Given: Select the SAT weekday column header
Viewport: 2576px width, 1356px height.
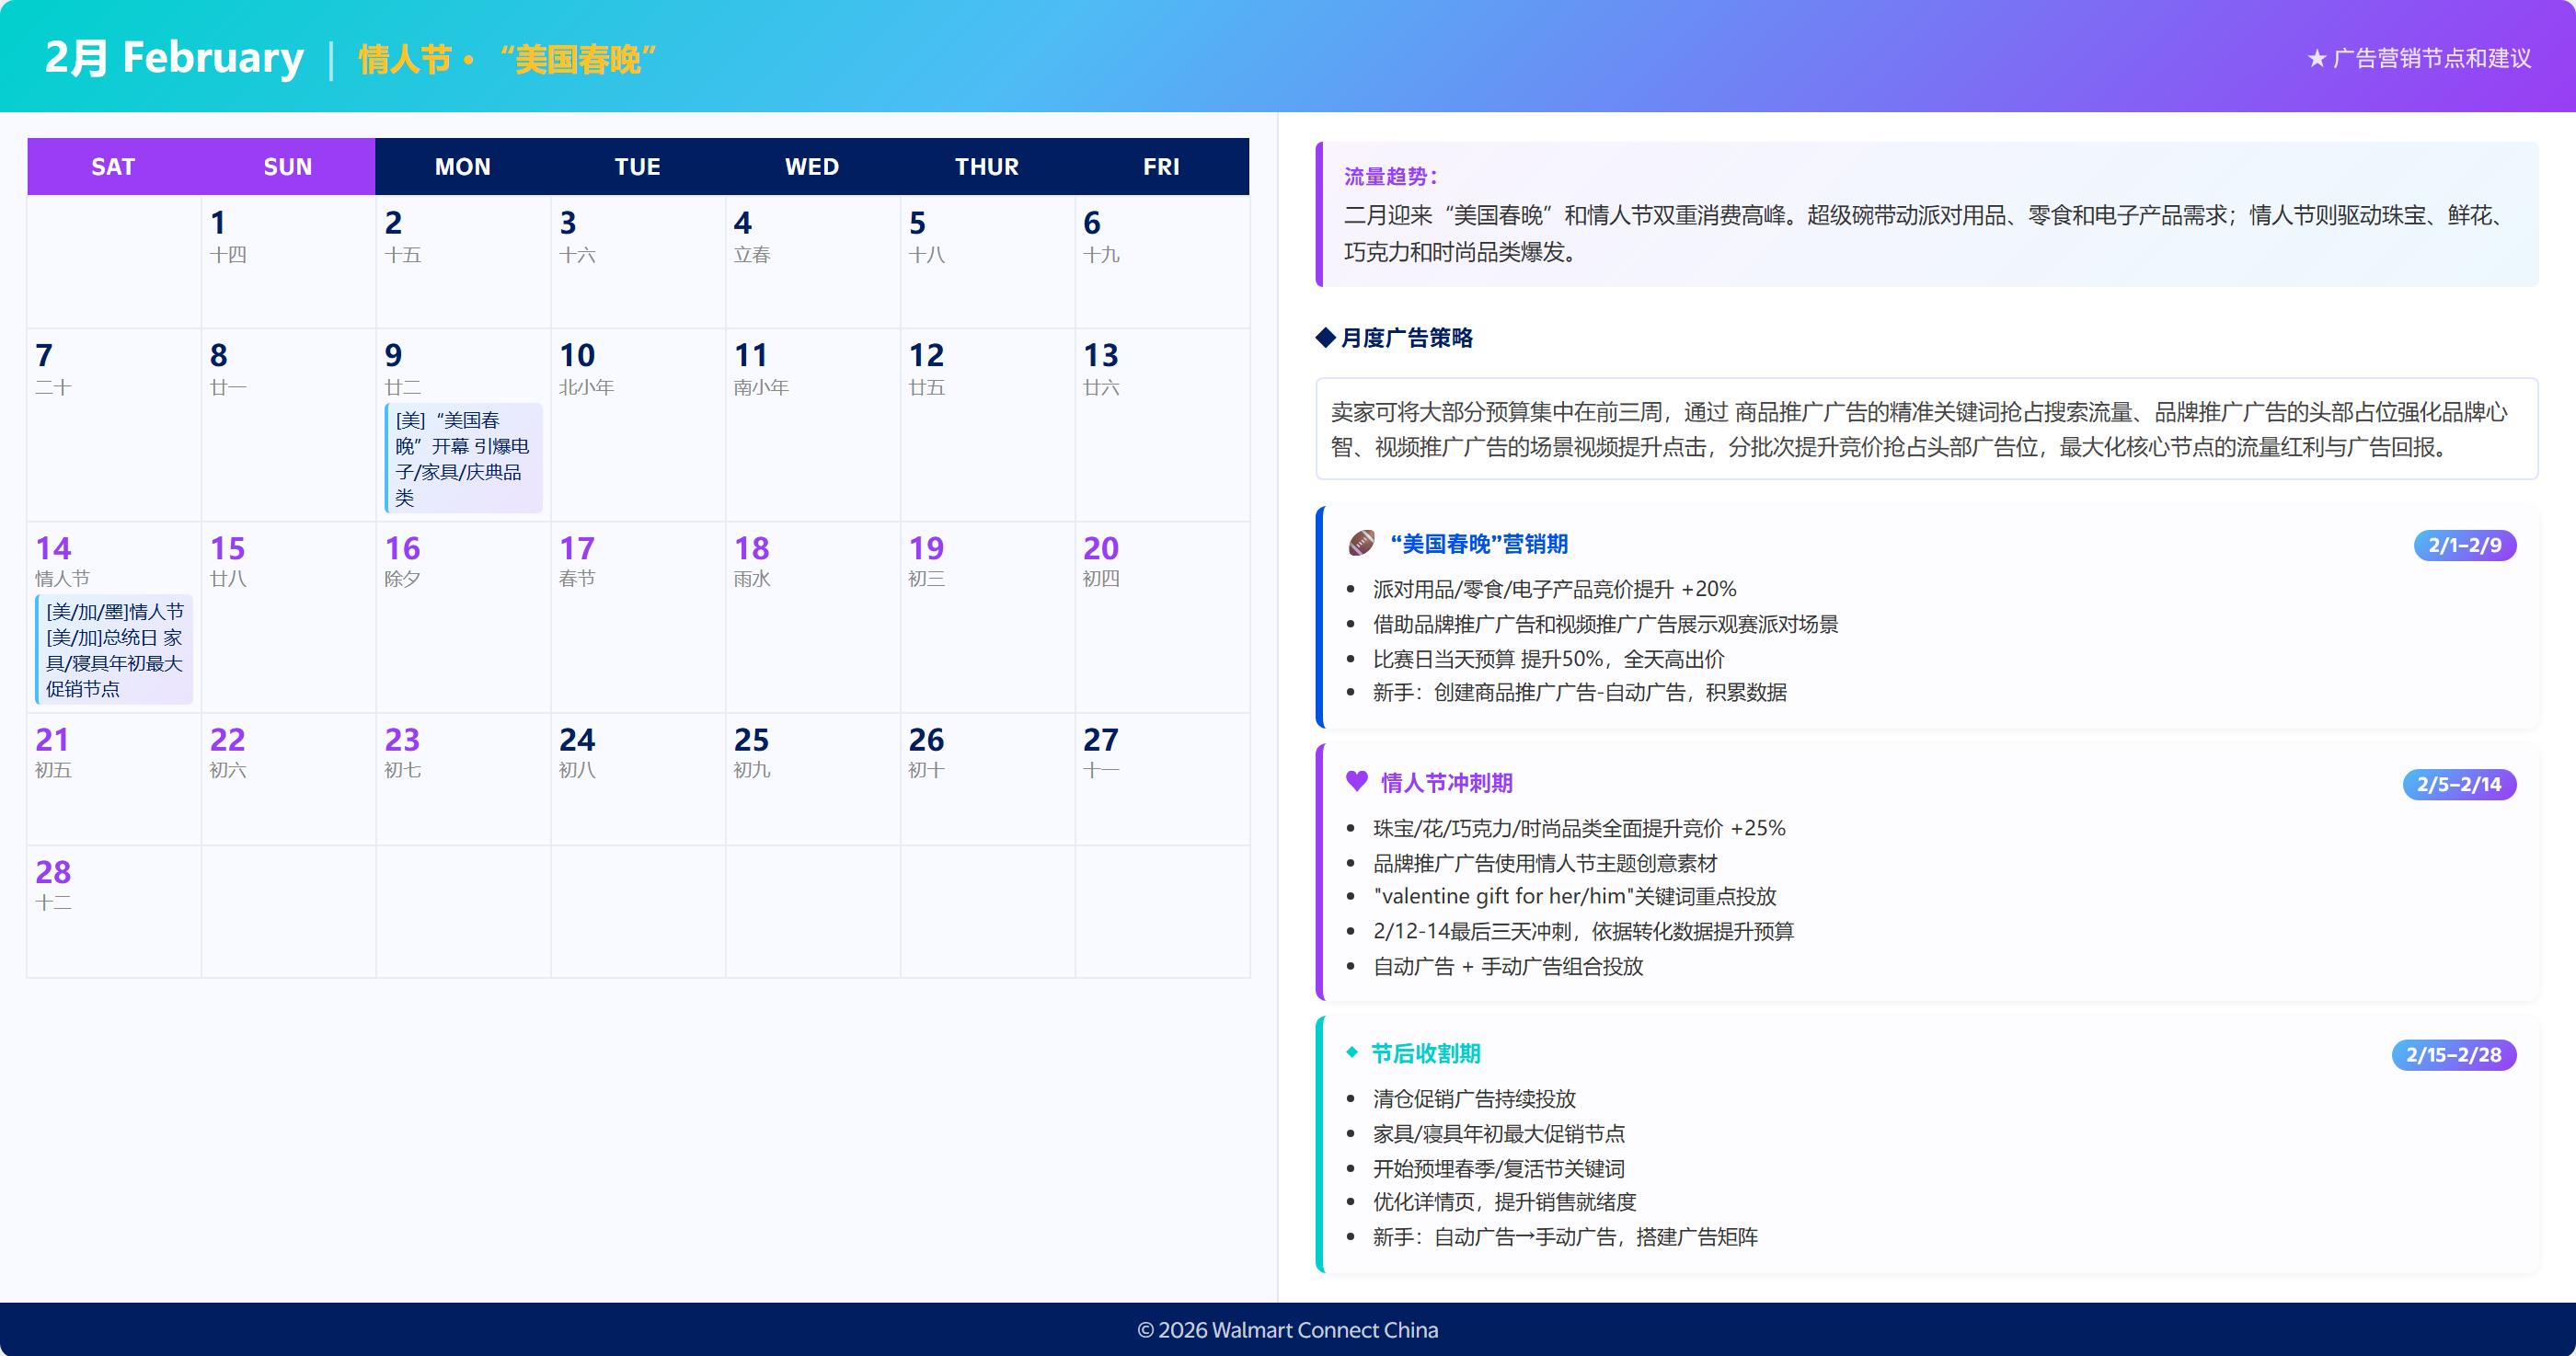Looking at the screenshot, I should (113, 166).
